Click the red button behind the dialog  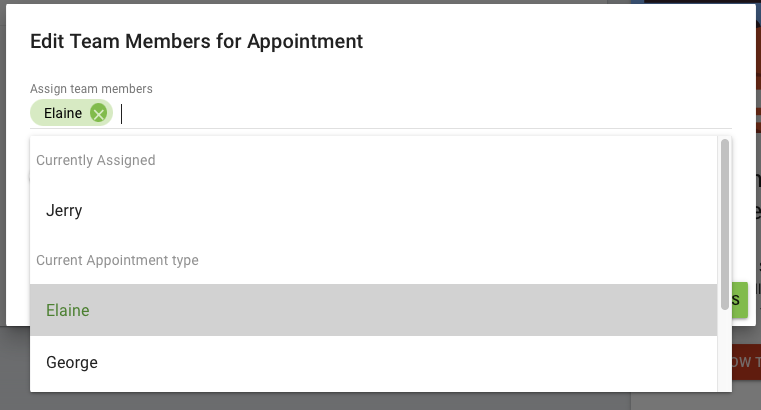[746, 361]
